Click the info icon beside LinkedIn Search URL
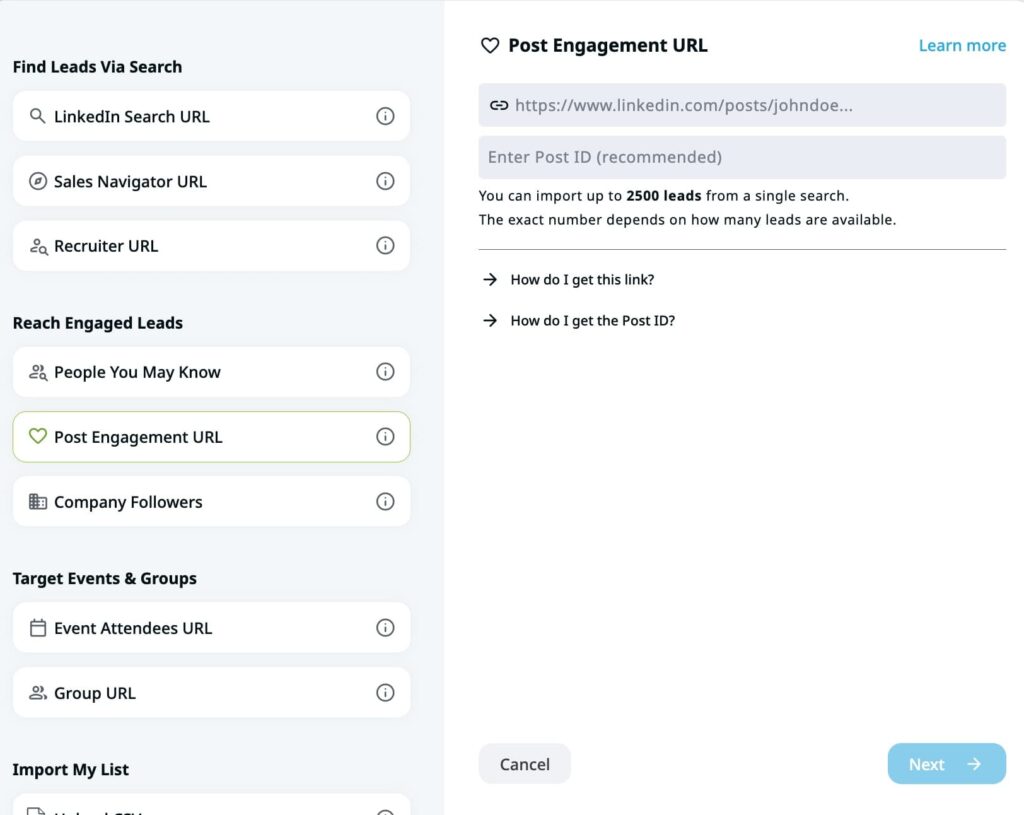Screen dimensions: 1024x815 click(385, 116)
